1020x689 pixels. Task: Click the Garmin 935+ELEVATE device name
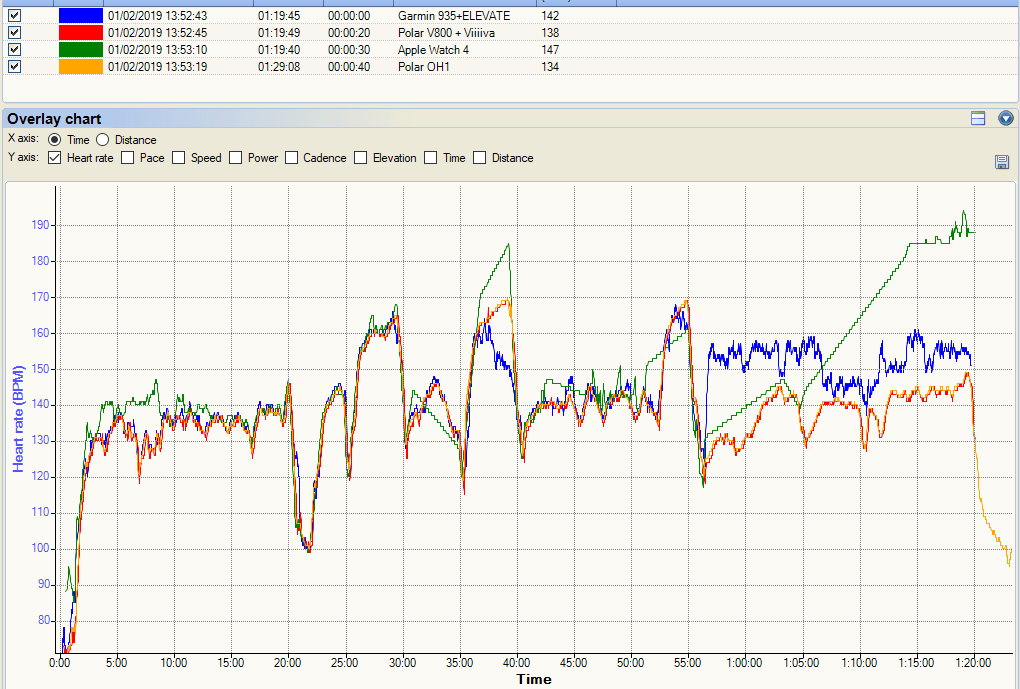(x=454, y=16)
